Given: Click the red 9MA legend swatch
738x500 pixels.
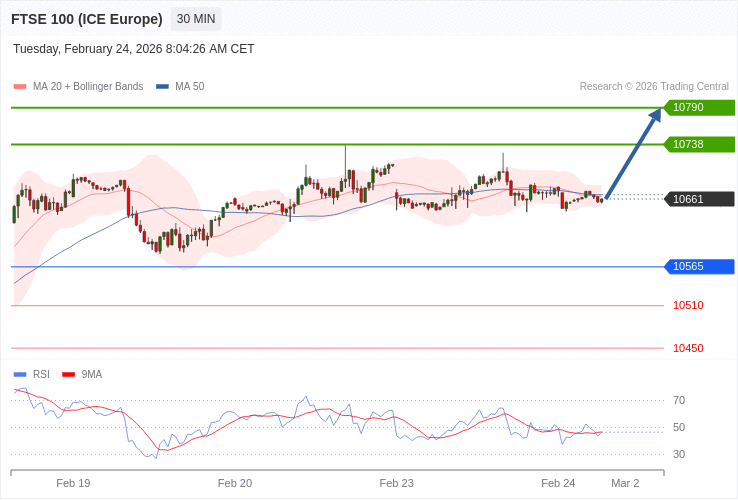Looking at the screenshot, I should 69,375.
